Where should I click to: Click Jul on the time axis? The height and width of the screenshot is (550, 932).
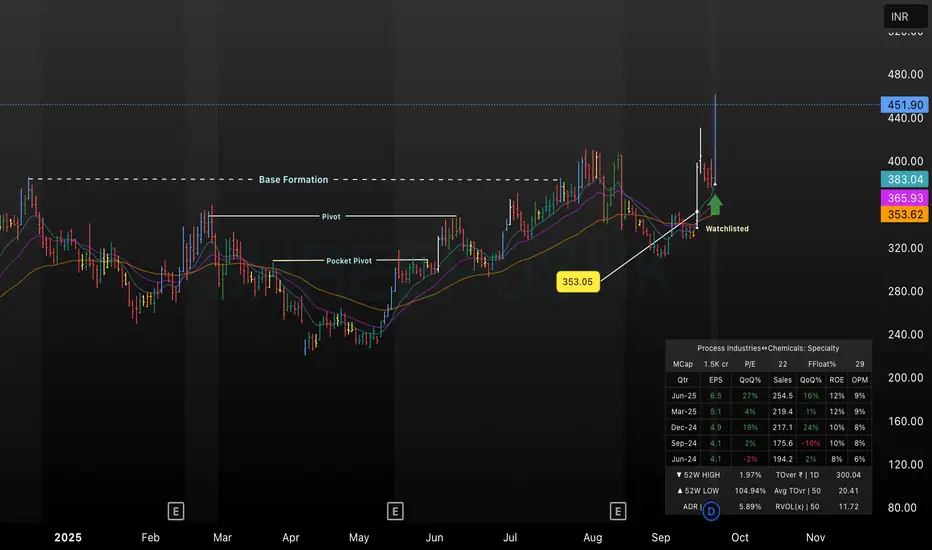pyautogui.click(x=510, y=538)
